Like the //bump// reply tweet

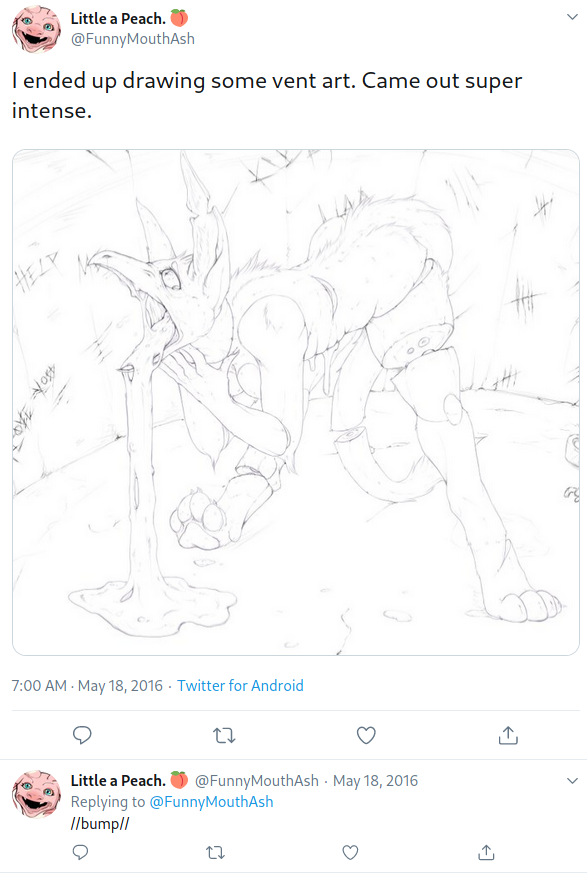pyautogui.click(x=350, y=853)
